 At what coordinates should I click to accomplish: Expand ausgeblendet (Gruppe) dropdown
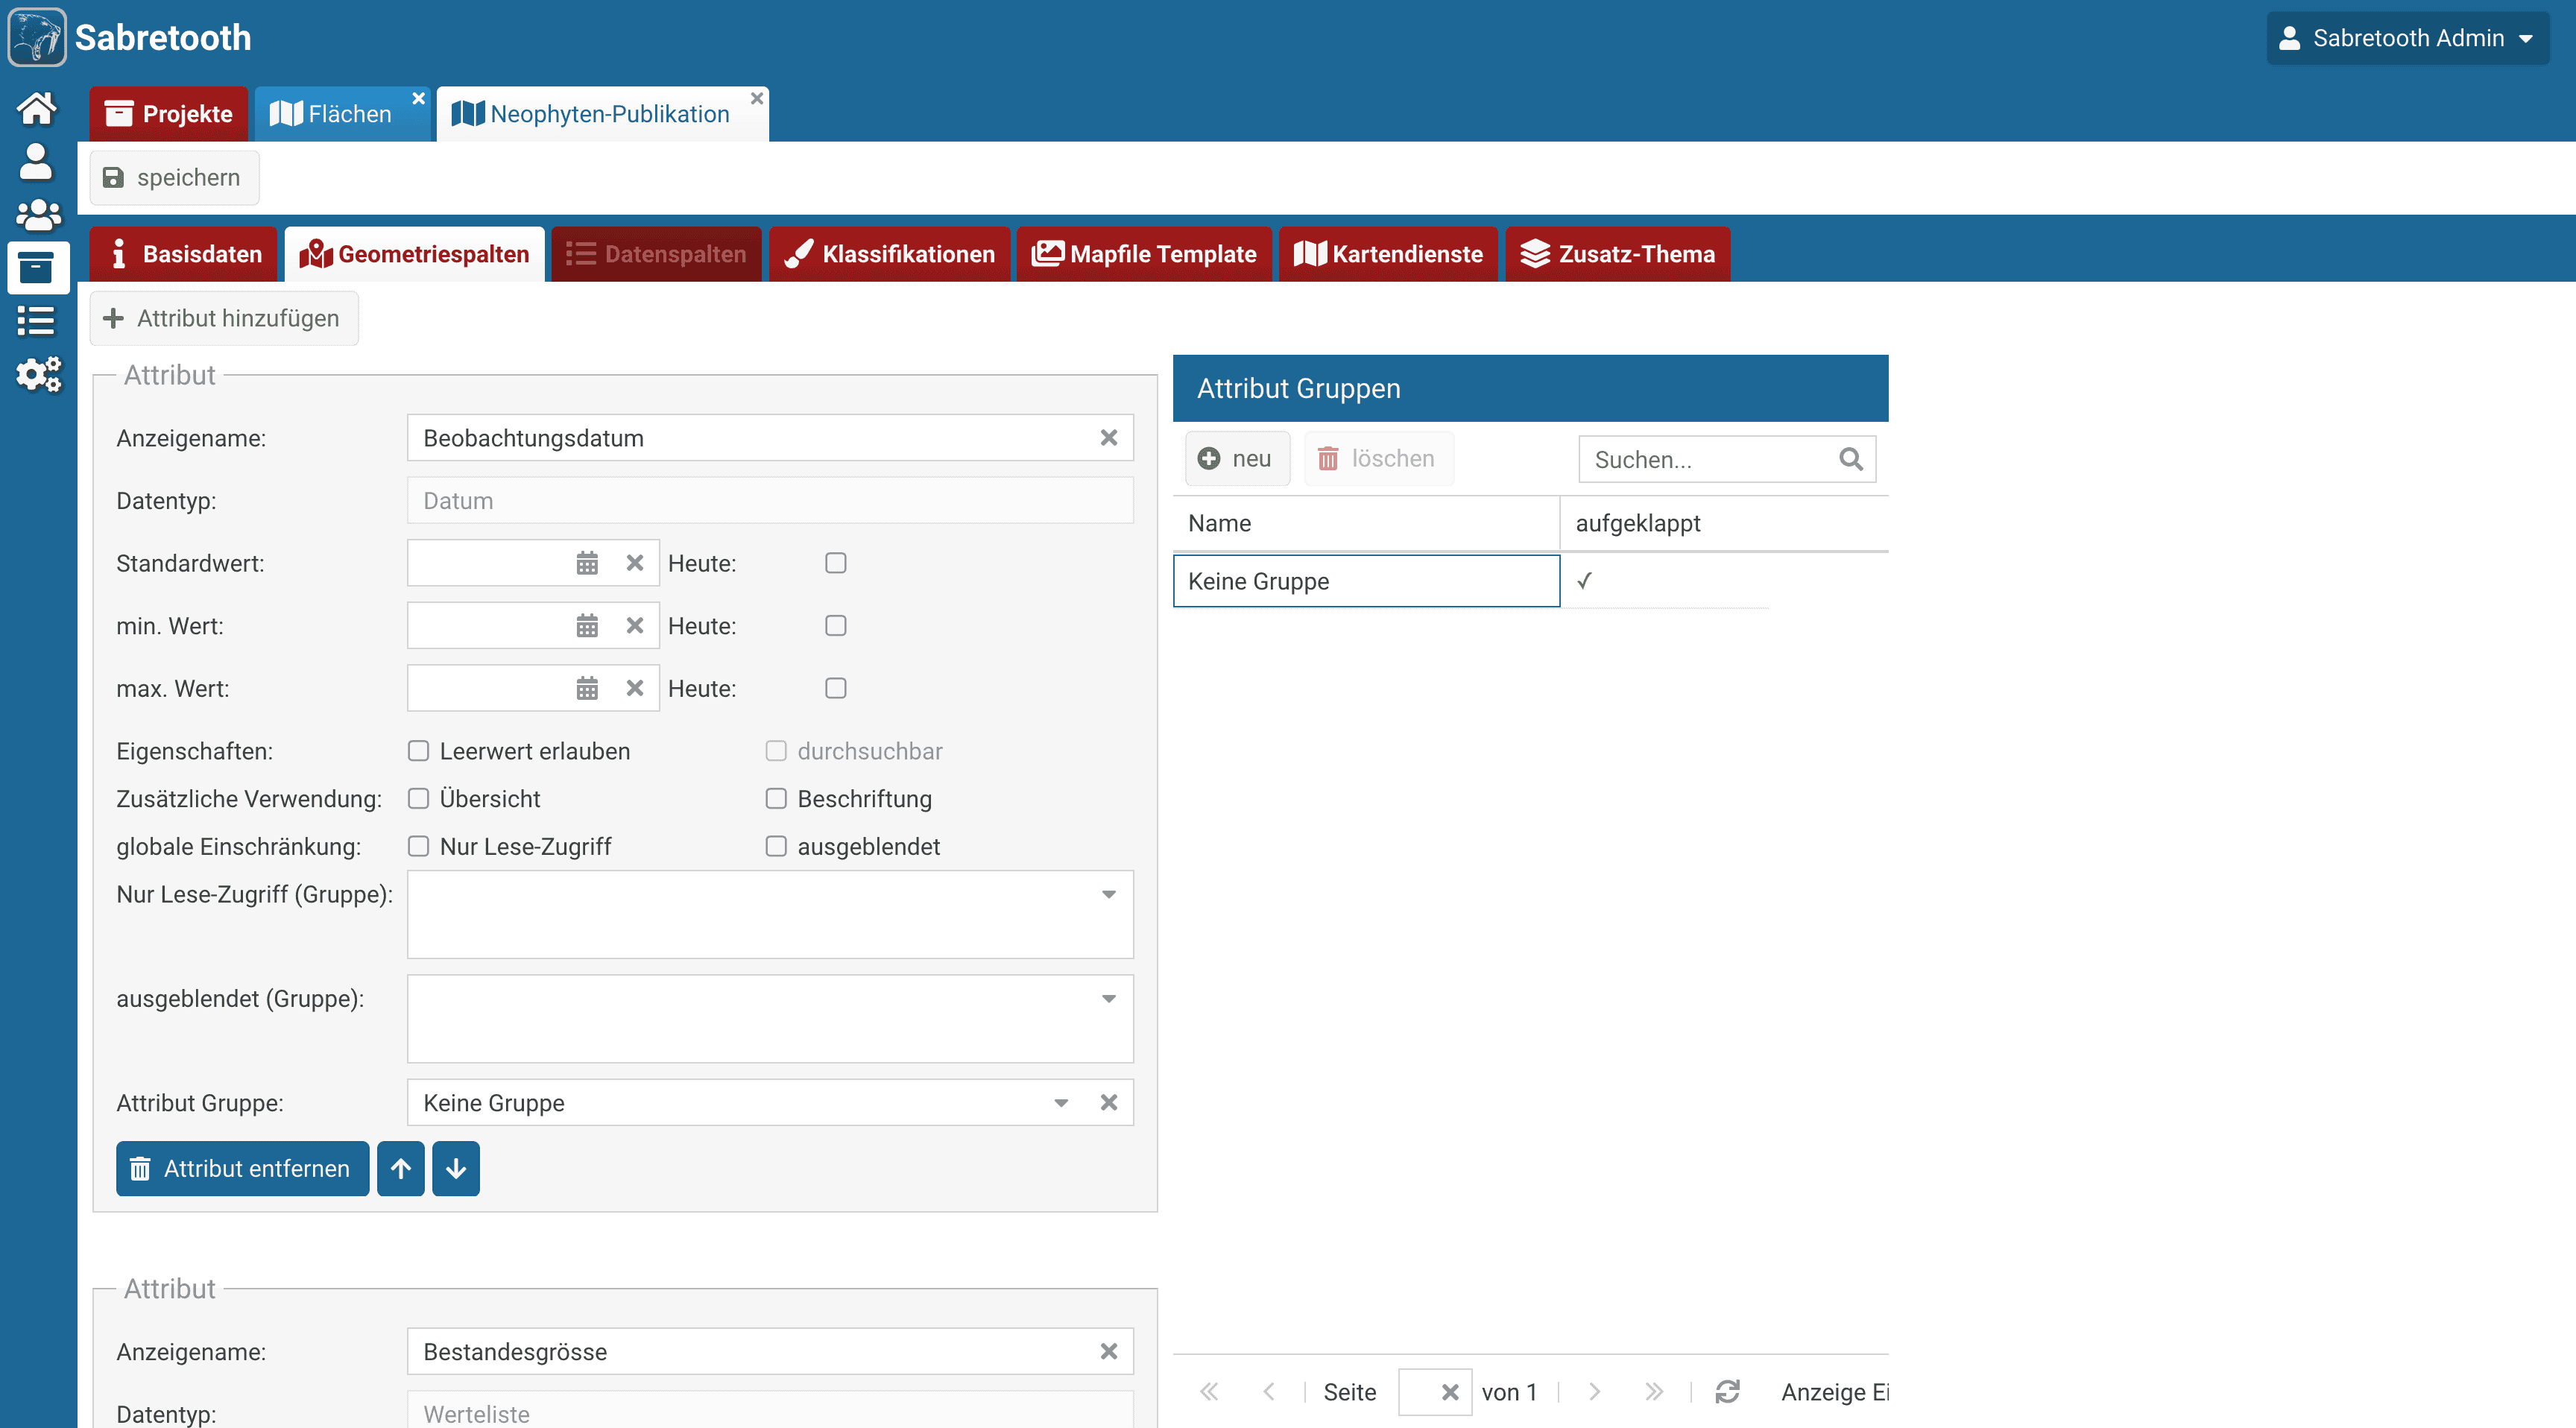1108,999
